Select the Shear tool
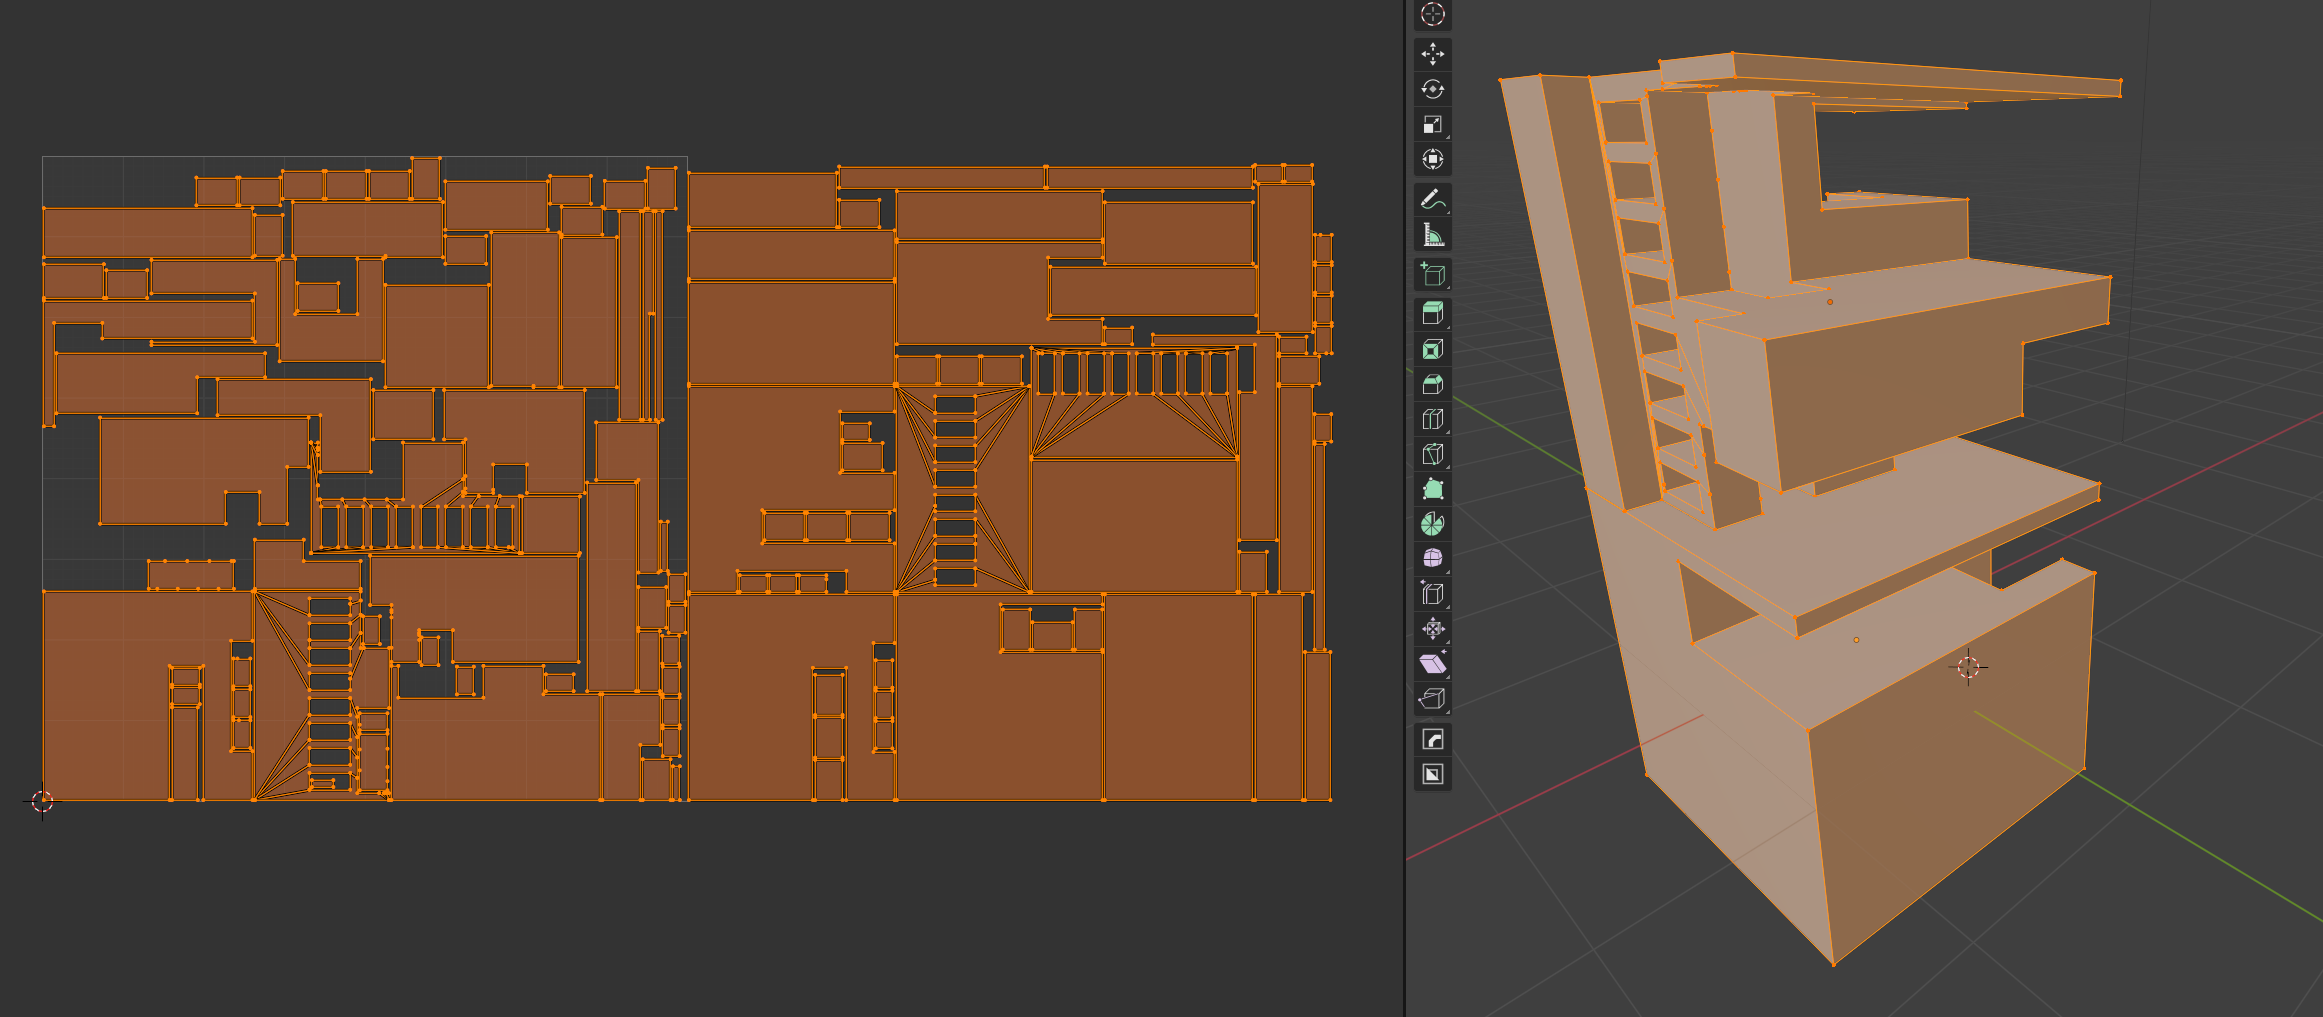2323x1017 pixels. click(x=1432, y=663)
